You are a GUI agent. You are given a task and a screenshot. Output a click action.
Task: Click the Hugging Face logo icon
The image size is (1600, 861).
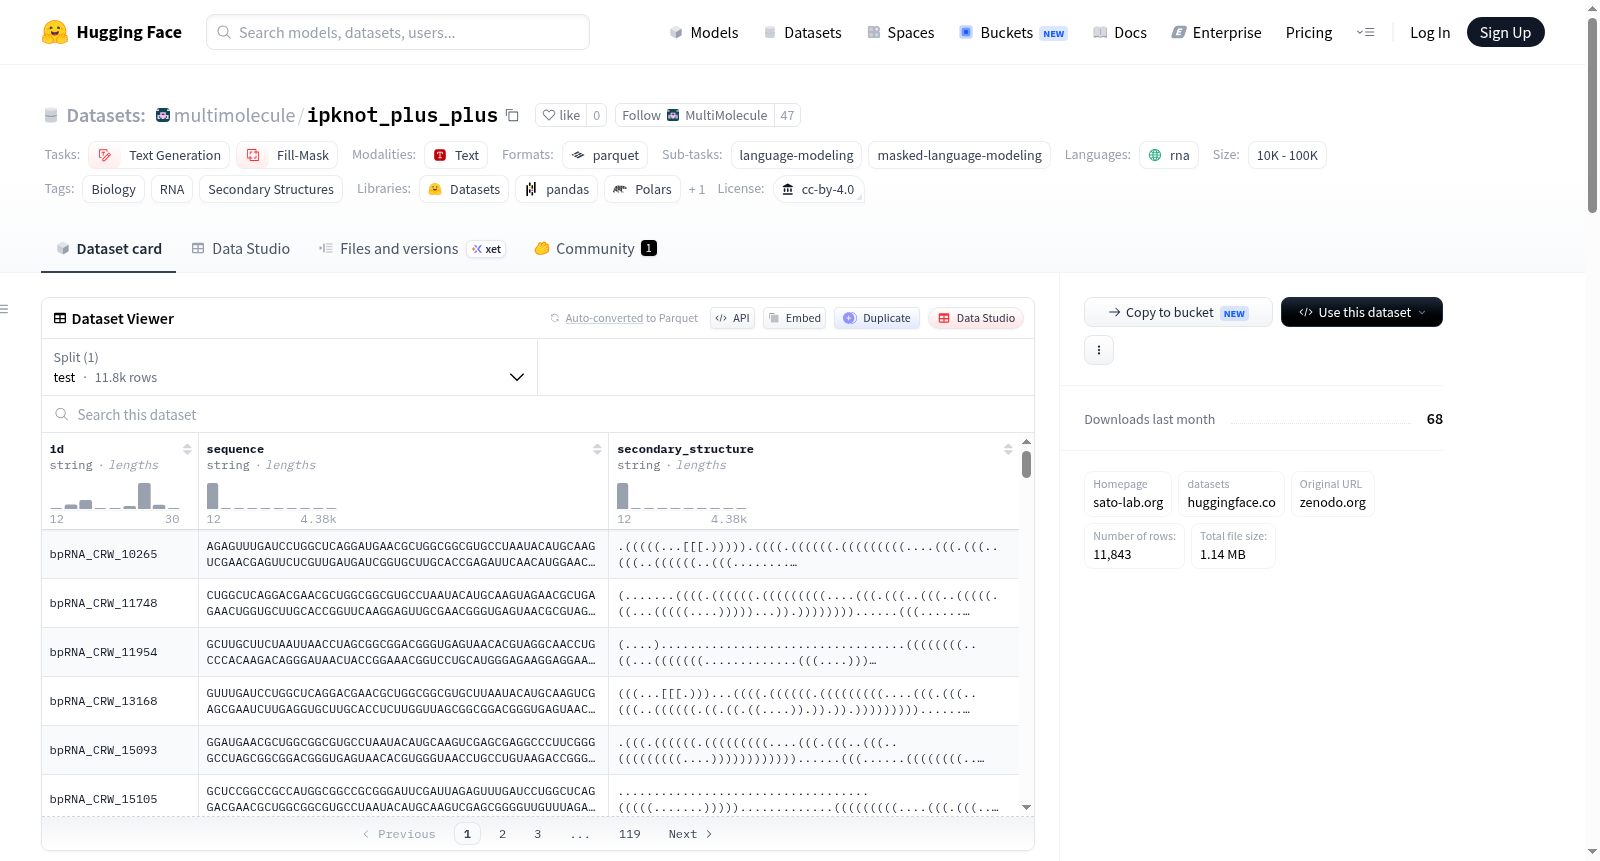point(55,32)
